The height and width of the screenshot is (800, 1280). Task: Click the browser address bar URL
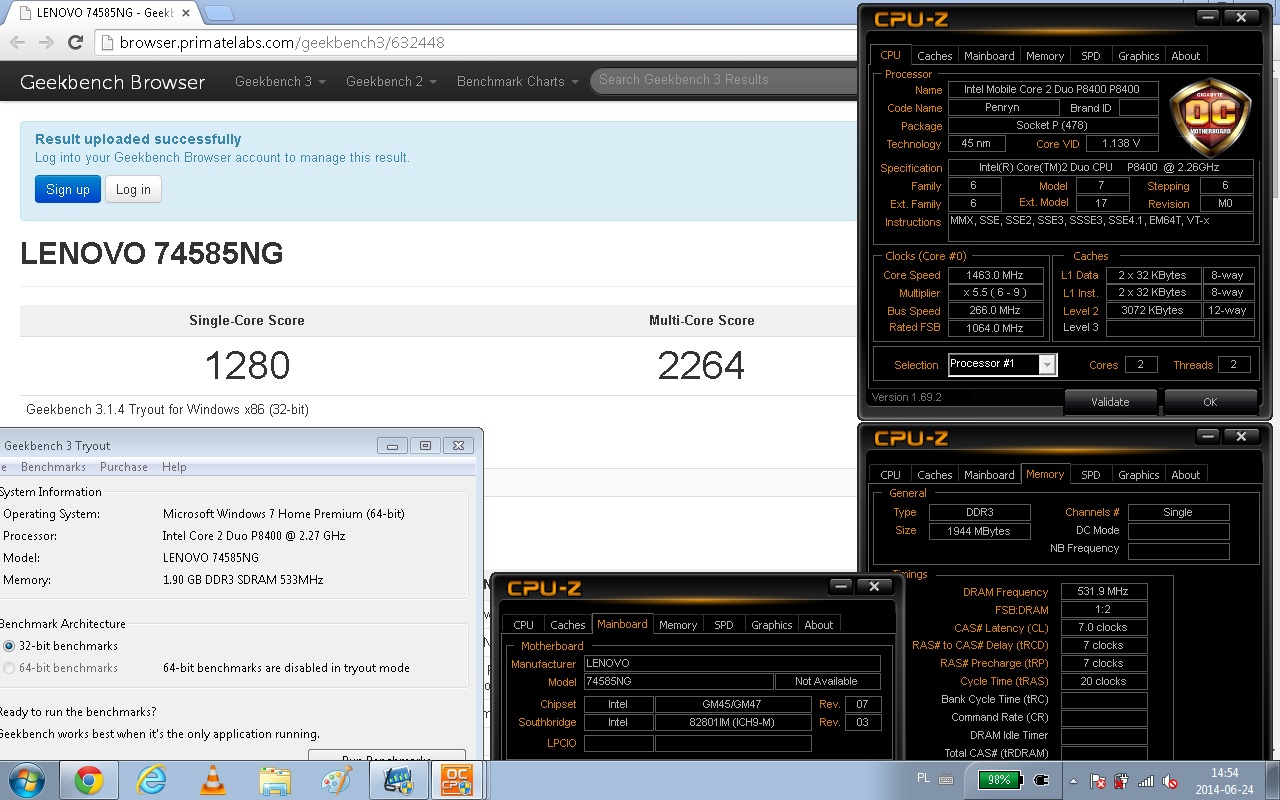282,43
